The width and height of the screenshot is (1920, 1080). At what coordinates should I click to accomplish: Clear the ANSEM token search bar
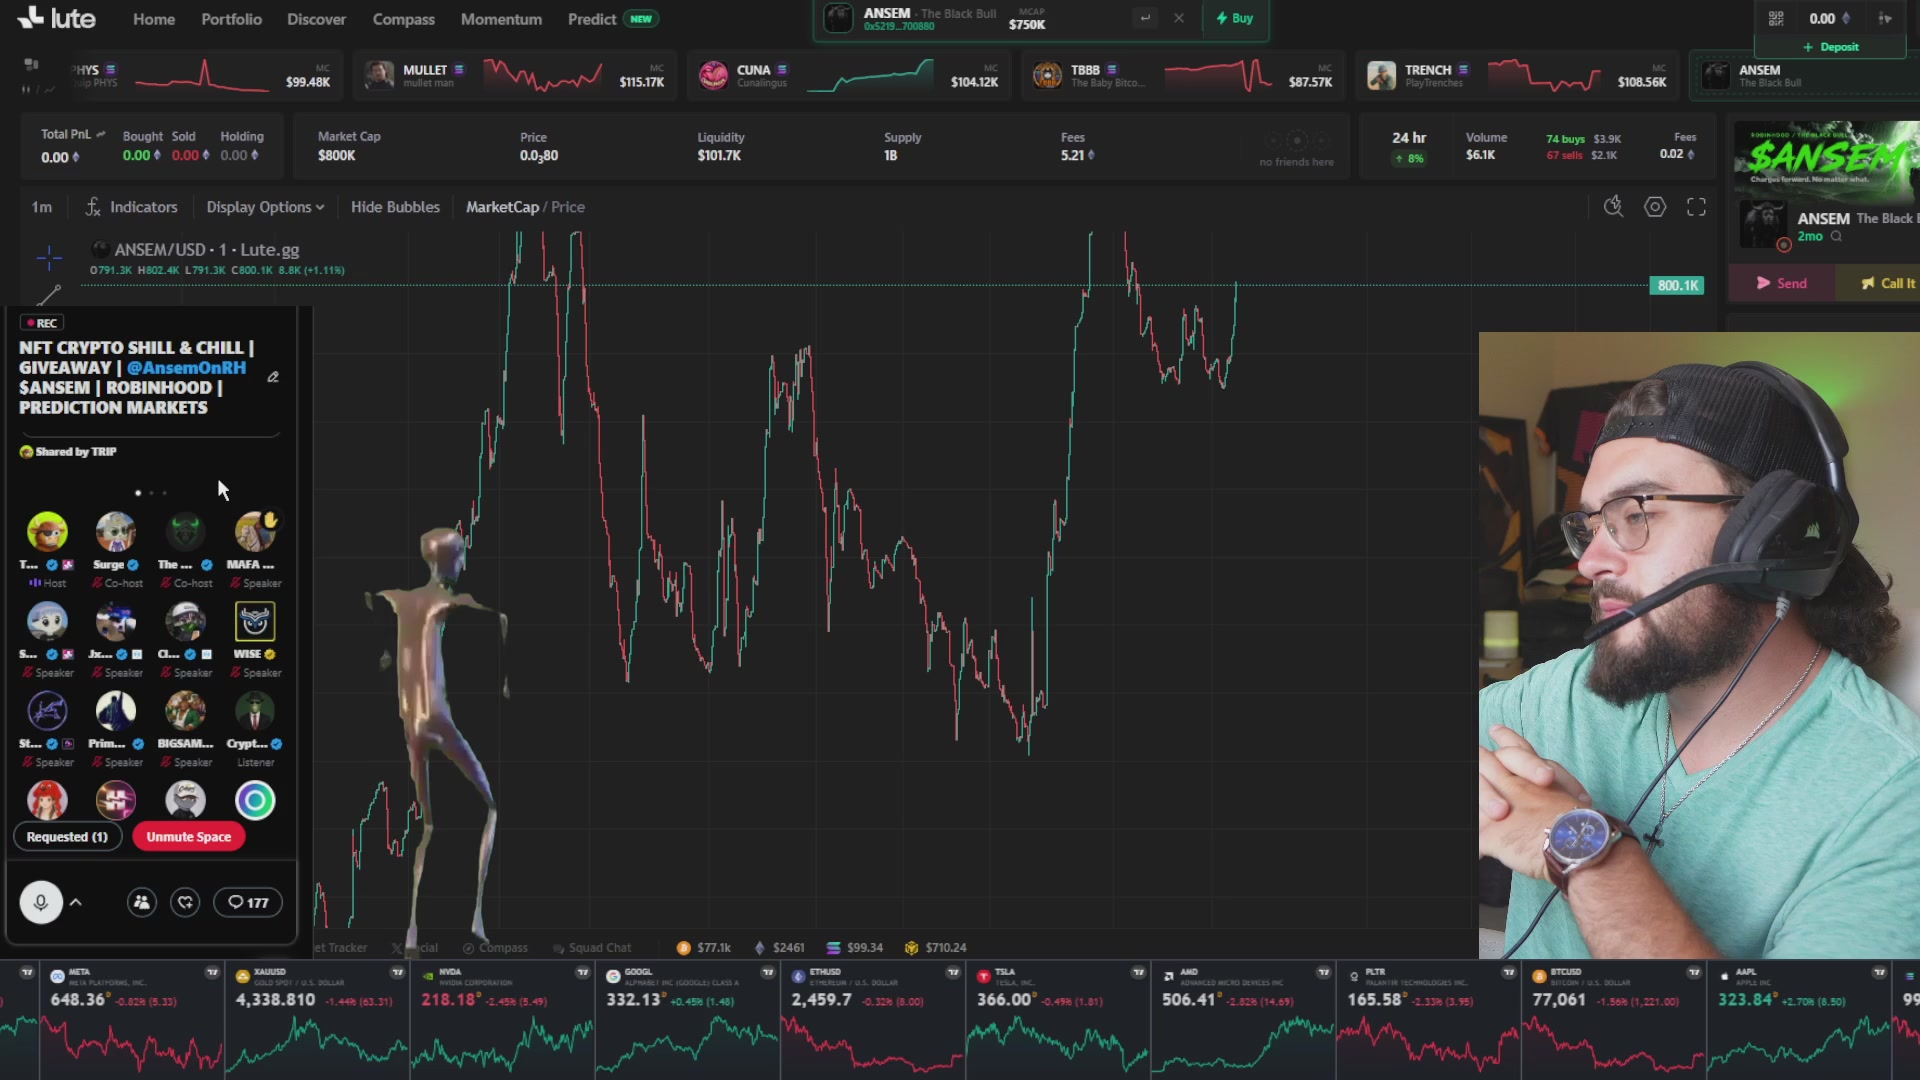[x=1179, y=18]
